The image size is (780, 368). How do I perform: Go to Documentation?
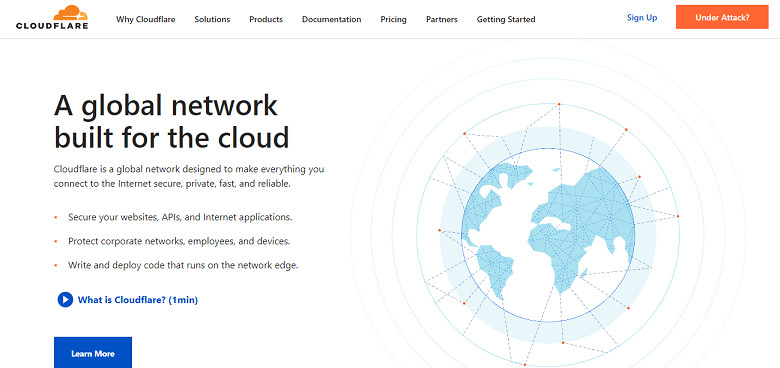pyautogui.click(x=332, y=19)
